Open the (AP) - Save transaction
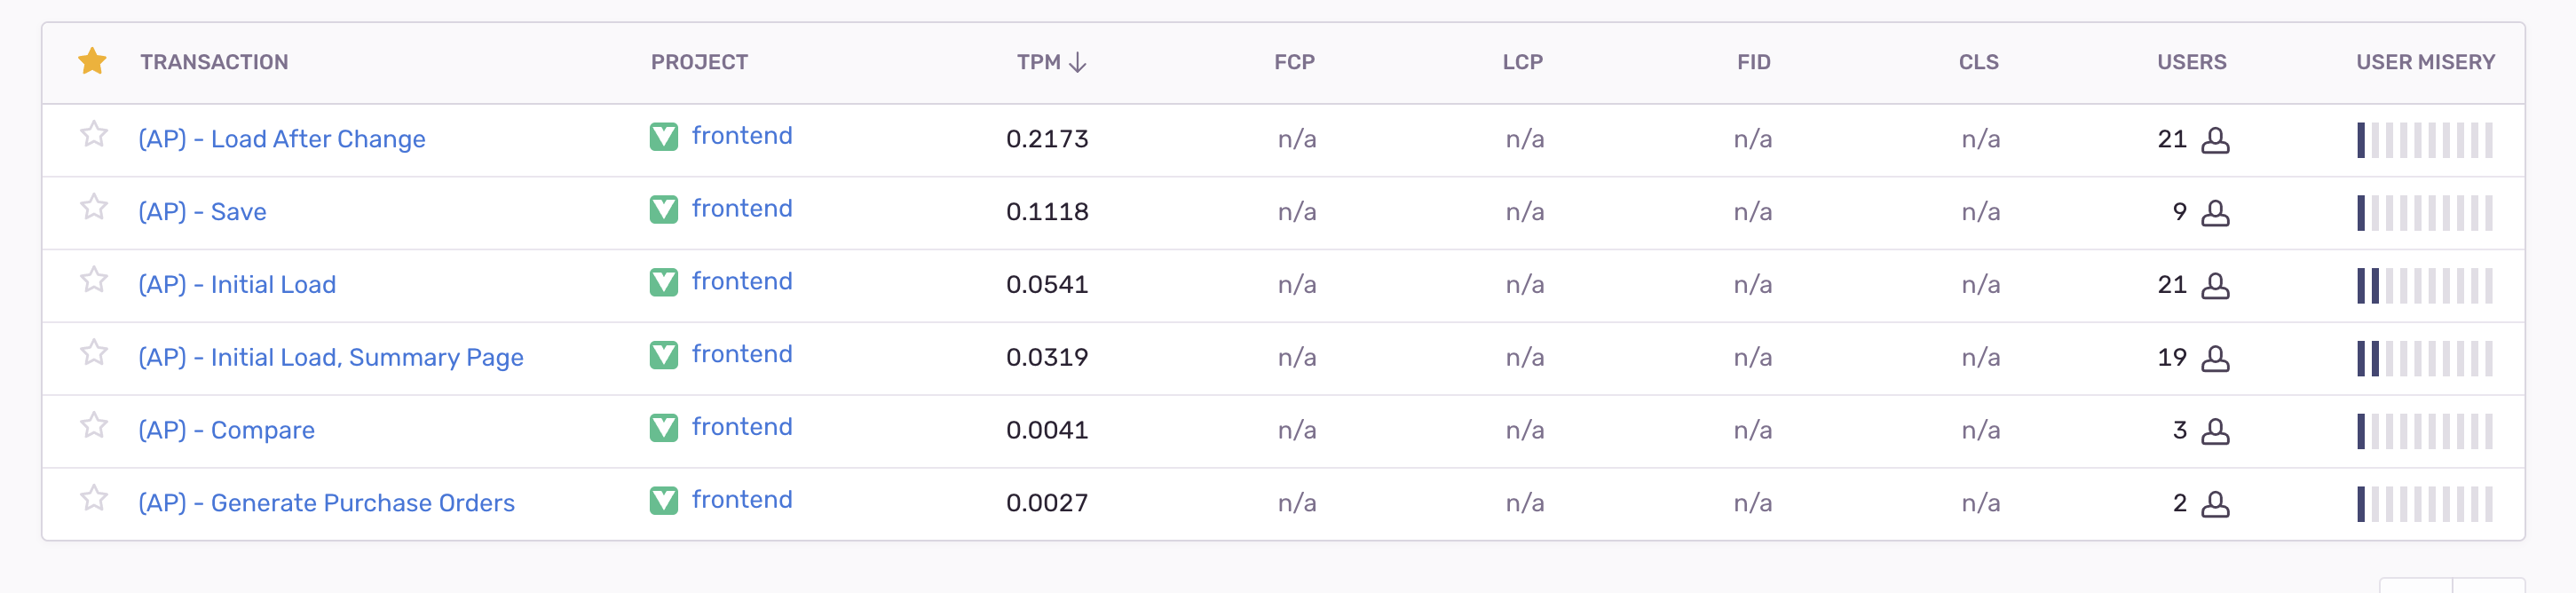 (202, 211)
